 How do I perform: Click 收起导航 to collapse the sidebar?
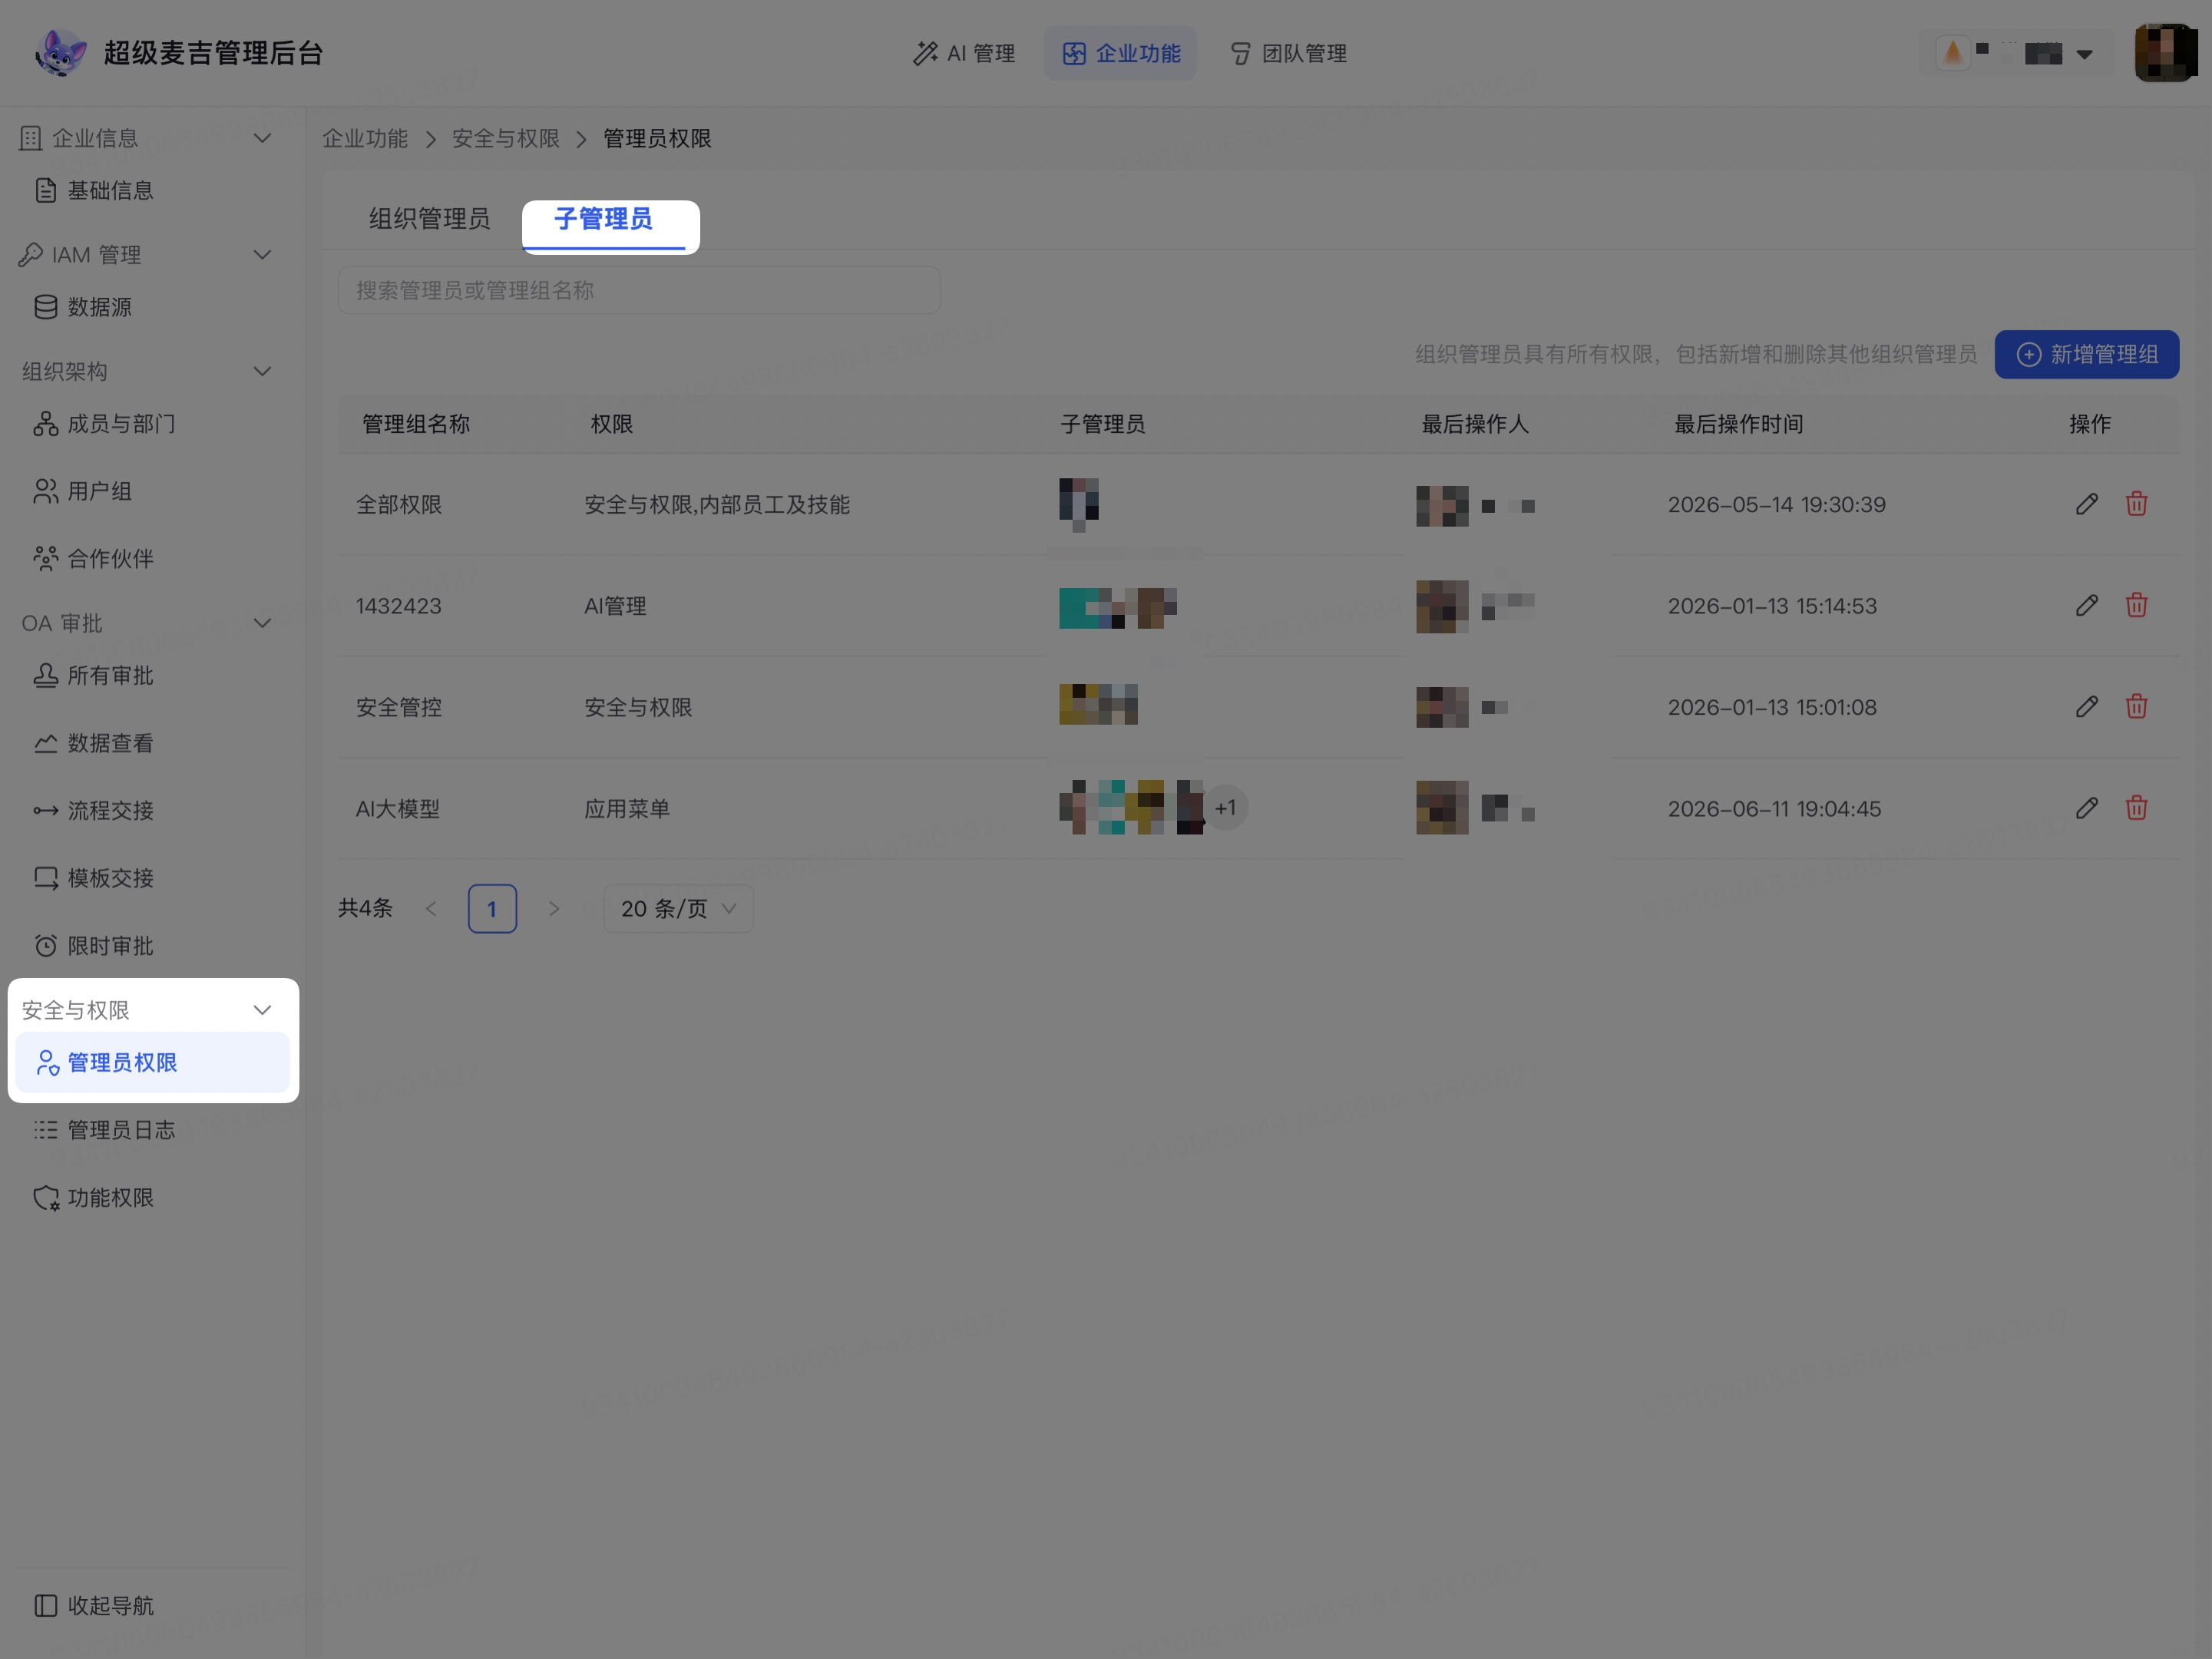point(94,1606)
